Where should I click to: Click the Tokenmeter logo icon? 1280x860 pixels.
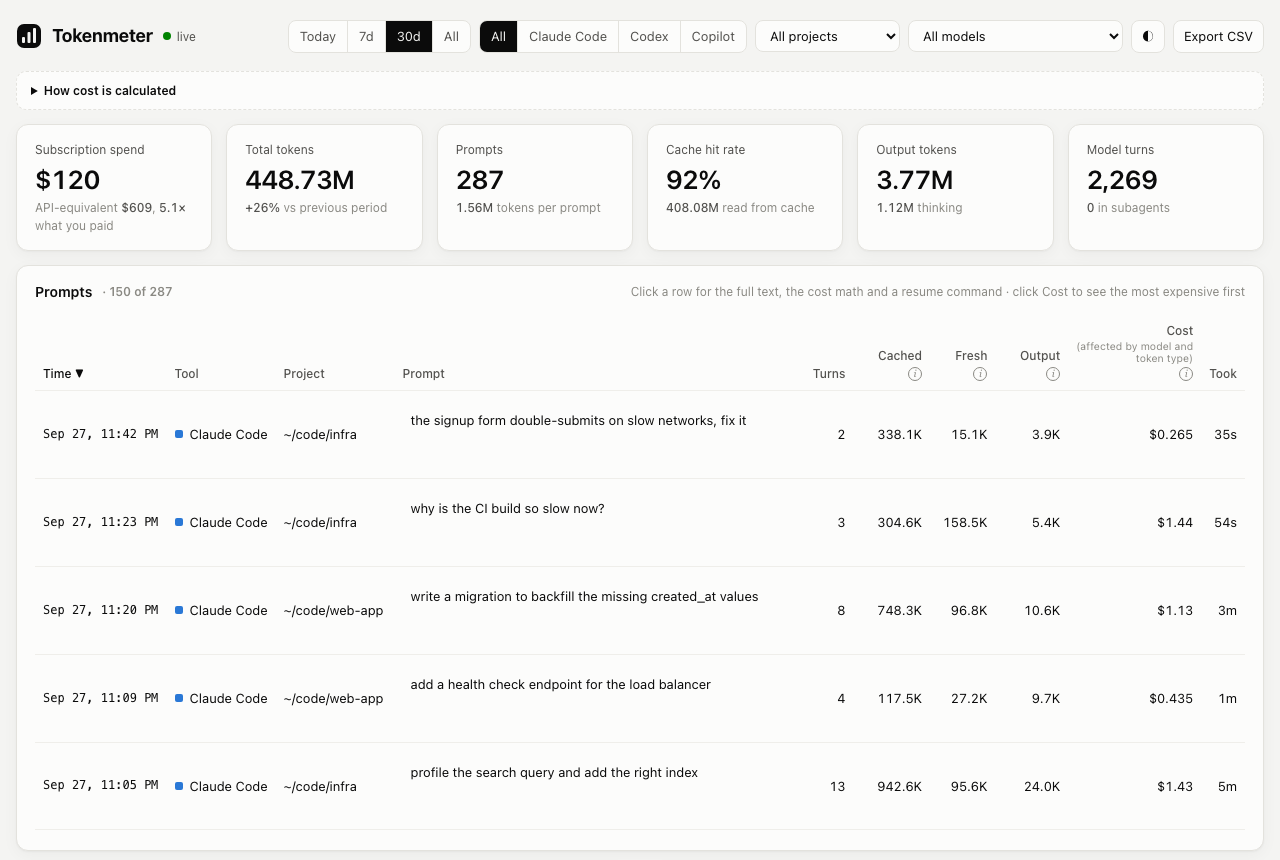pos(29,36)
